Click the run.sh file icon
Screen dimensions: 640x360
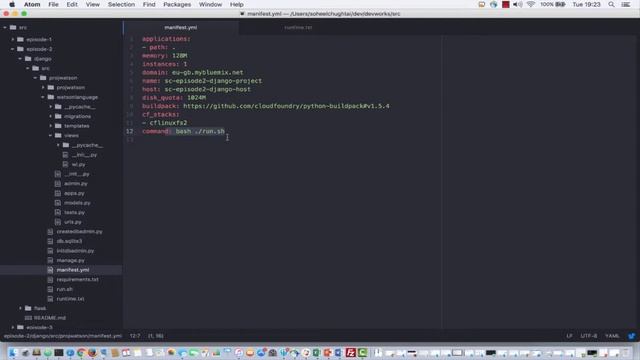click(x=50, y=289)
